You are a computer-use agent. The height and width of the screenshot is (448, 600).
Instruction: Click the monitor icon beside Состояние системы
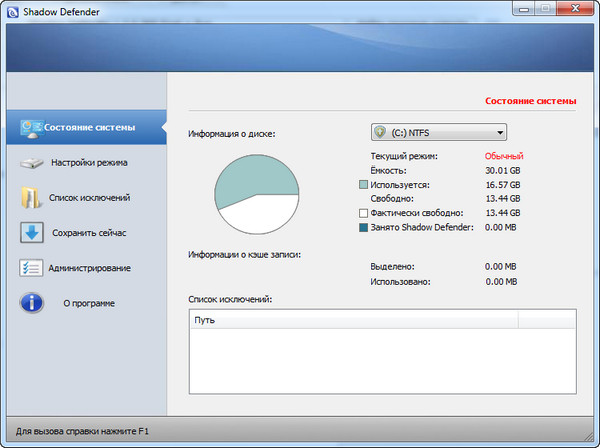[x=32, y=127]
